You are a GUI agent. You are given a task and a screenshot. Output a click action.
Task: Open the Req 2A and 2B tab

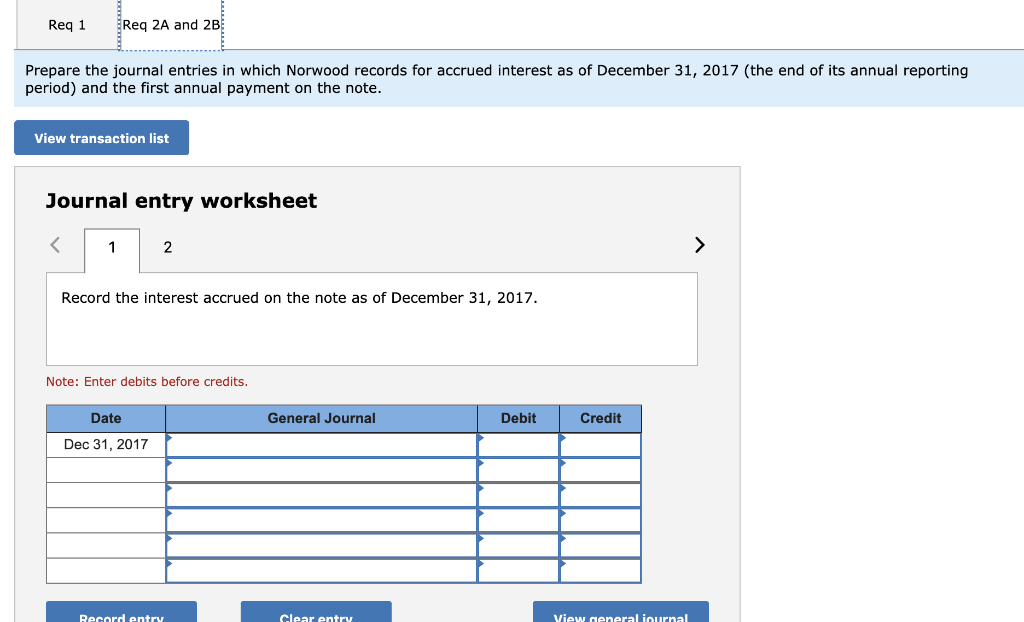(x=171, y=24)
